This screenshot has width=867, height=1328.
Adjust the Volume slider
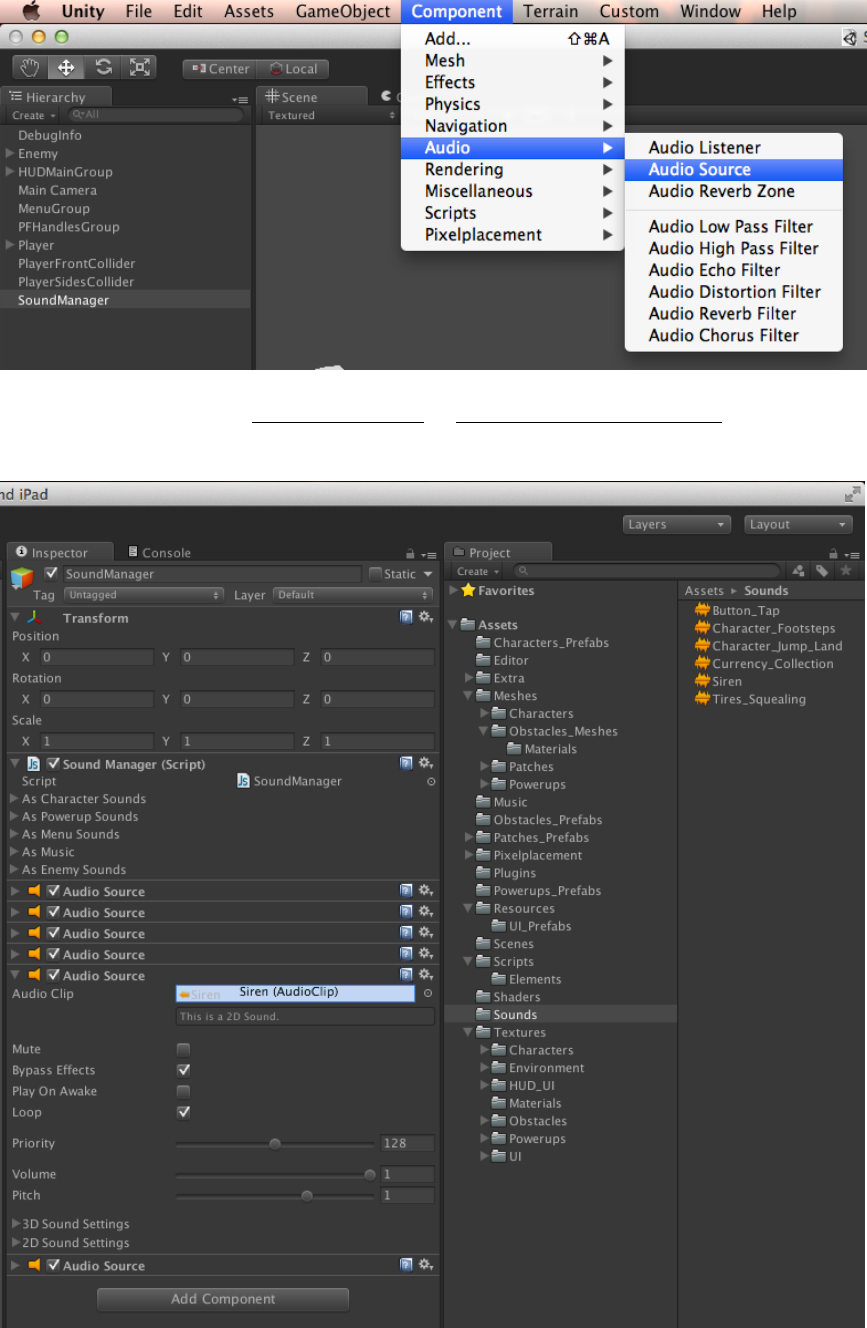coord(275,1175)
